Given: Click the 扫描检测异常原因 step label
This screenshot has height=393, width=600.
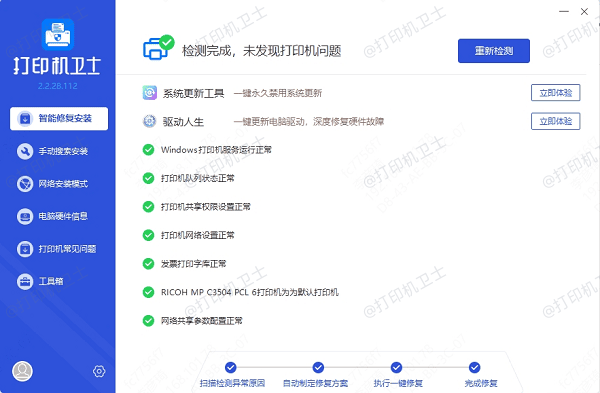Looking at the screenshot, I should coord(232,383).
